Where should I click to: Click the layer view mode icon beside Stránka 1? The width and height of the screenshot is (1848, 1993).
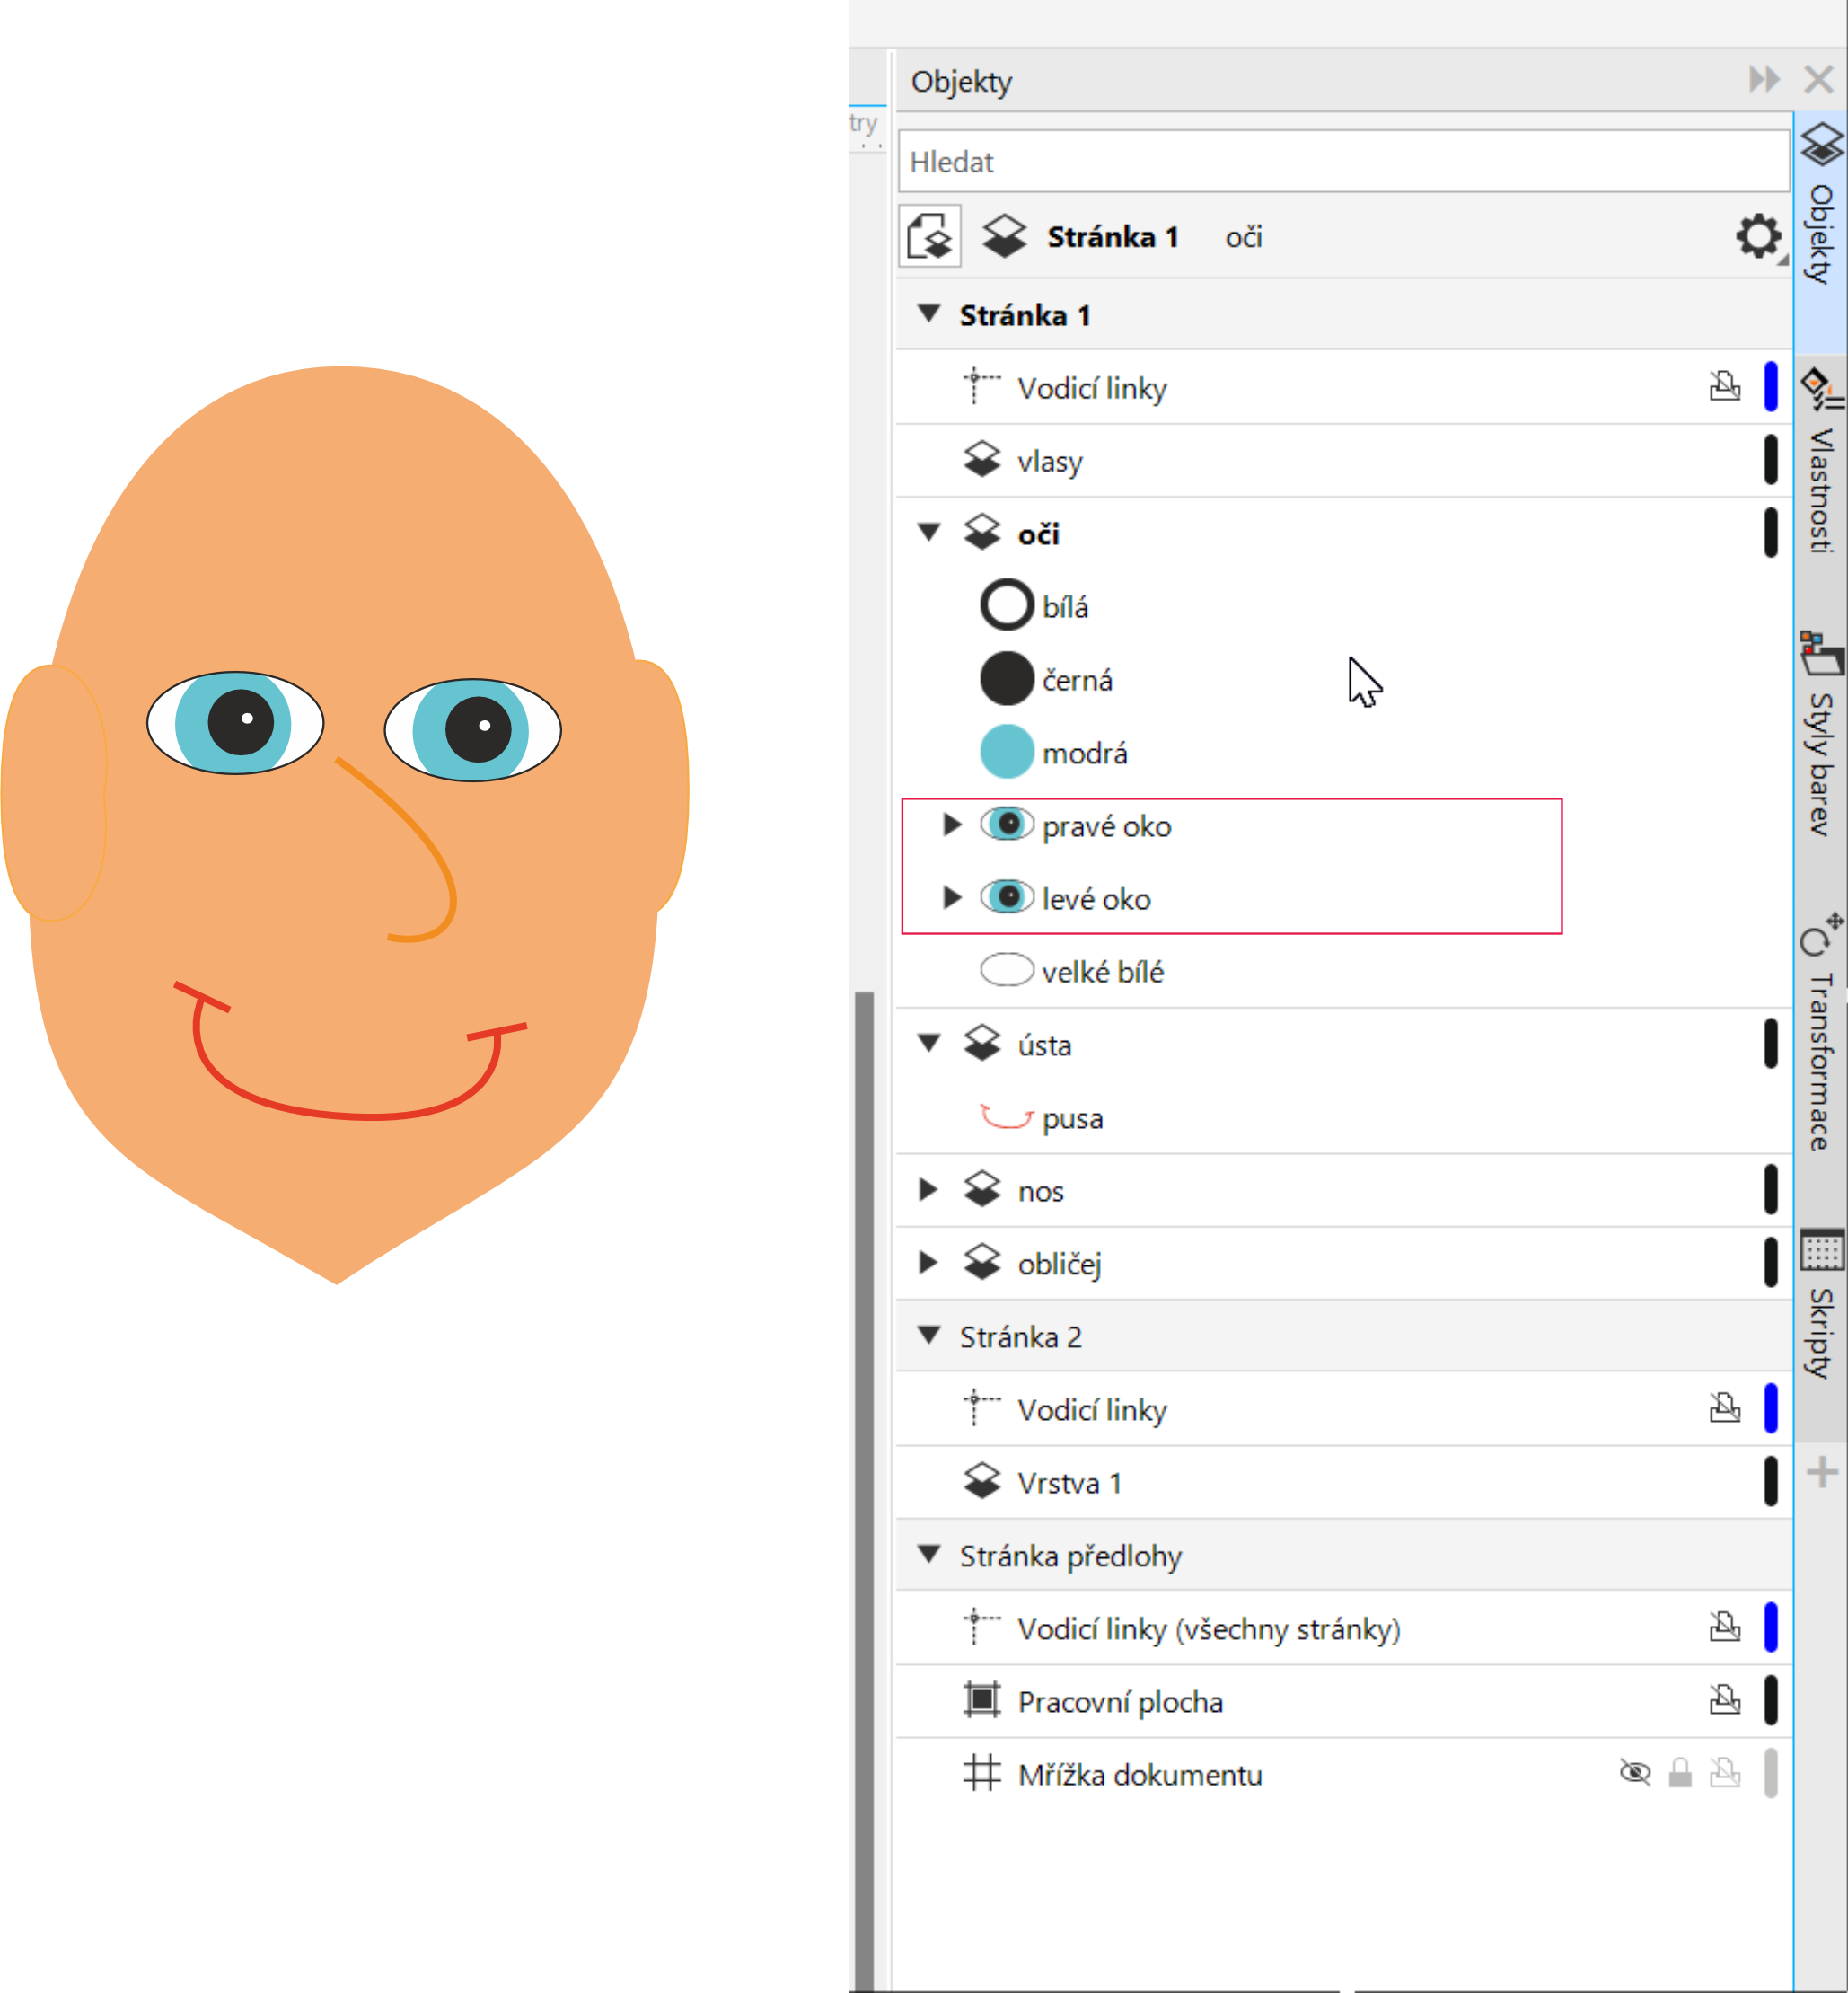(x=929, y=237)
